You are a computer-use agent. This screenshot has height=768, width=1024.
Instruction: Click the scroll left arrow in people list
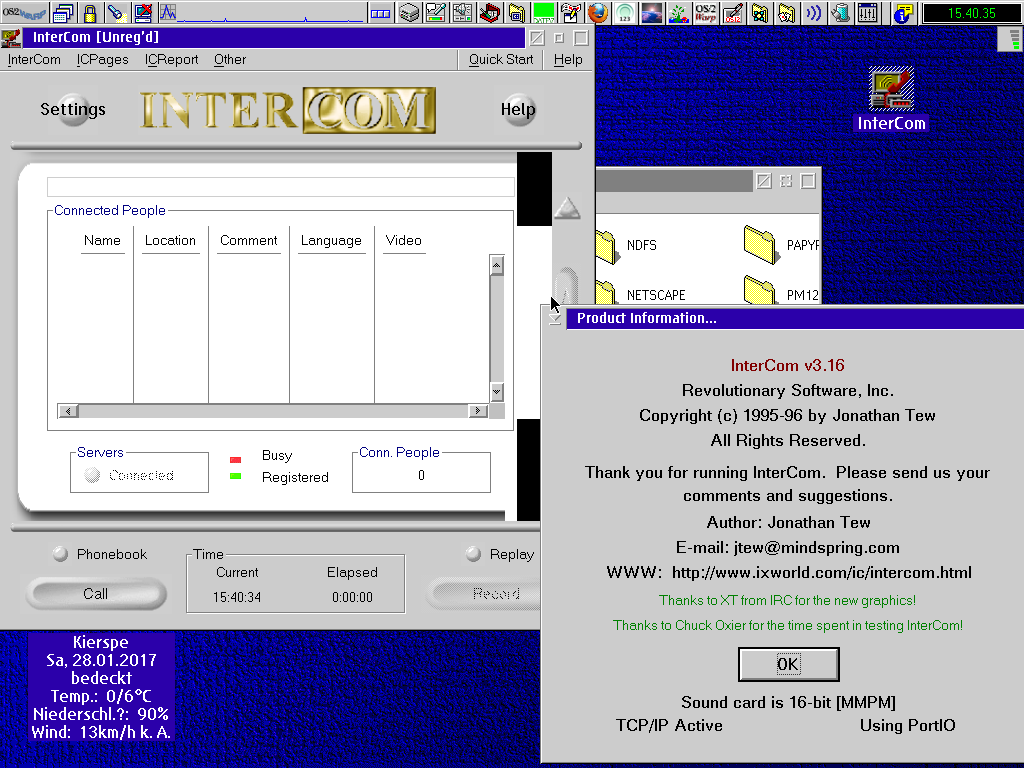[x=68, y=411]
